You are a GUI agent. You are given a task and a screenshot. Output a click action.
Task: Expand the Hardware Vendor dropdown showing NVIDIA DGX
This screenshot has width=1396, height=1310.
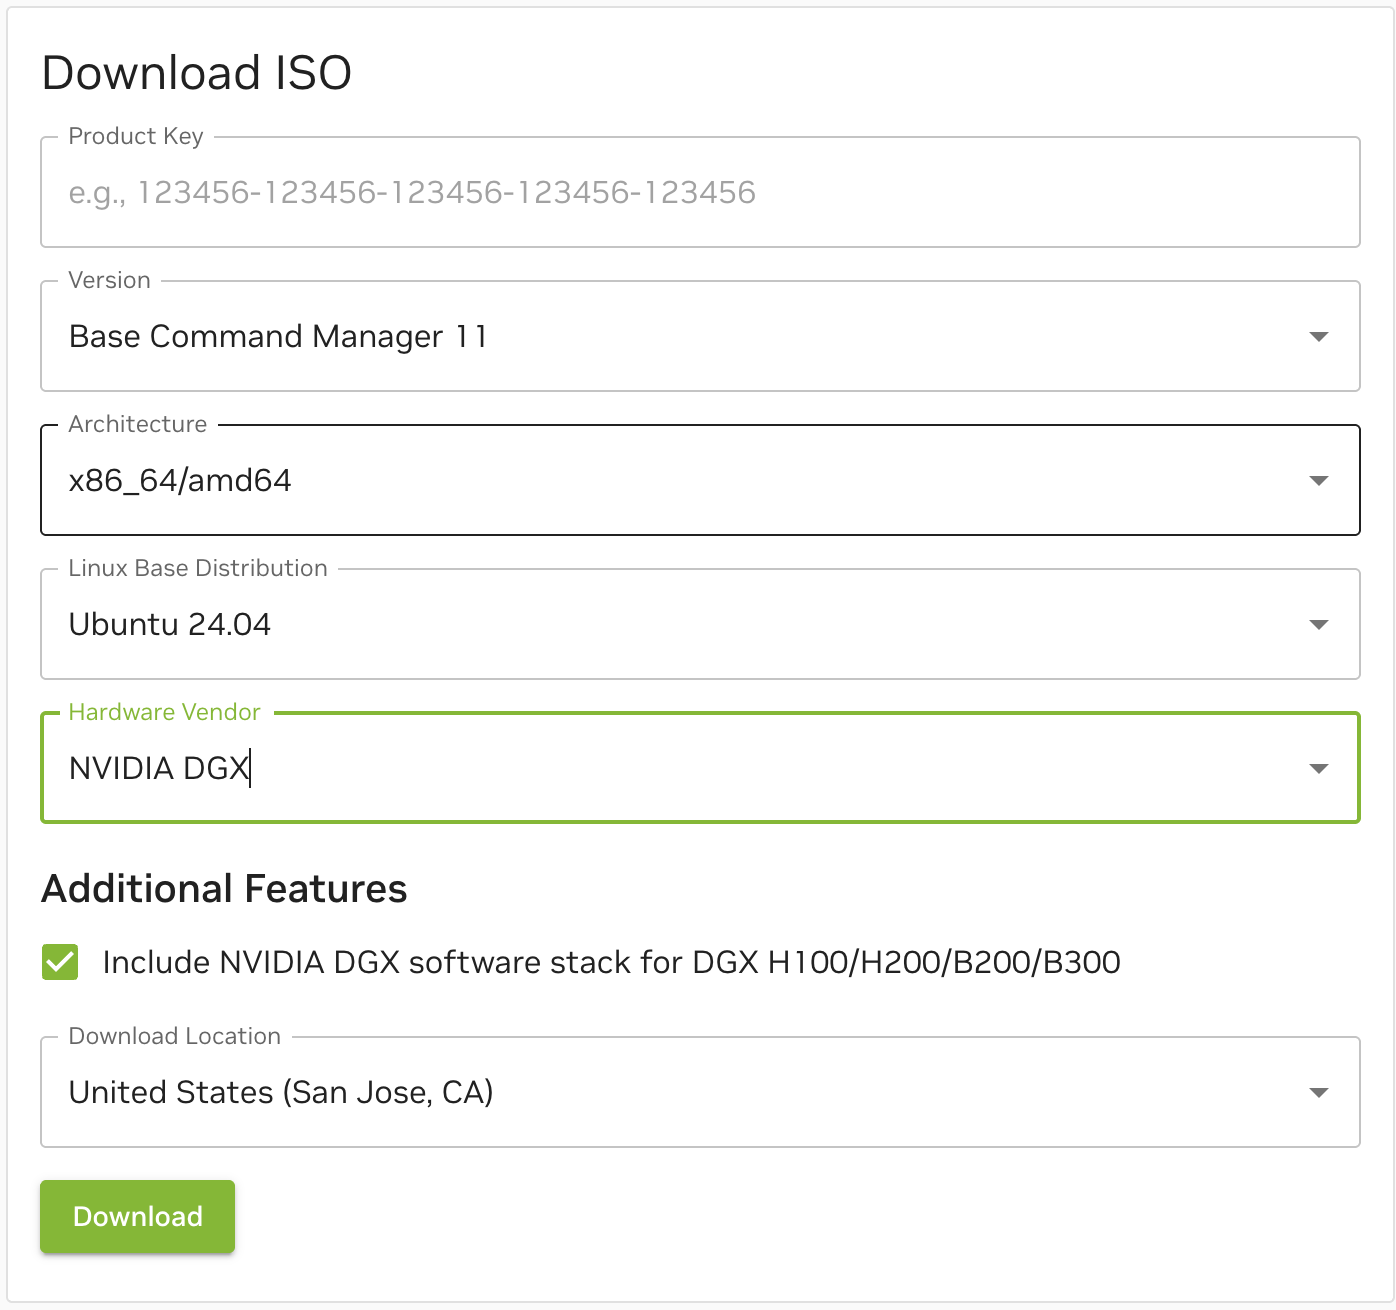pyautogui.click(x=700, y=768)
